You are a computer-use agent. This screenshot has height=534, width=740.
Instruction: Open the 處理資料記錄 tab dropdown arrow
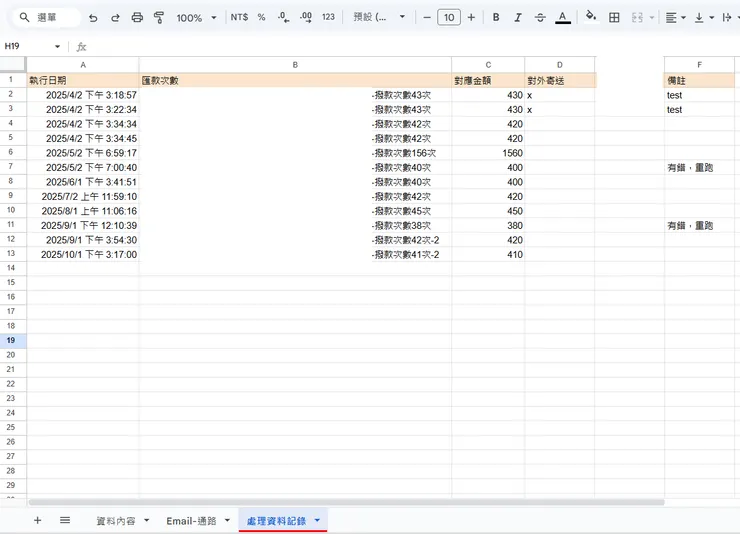(317, 520)
